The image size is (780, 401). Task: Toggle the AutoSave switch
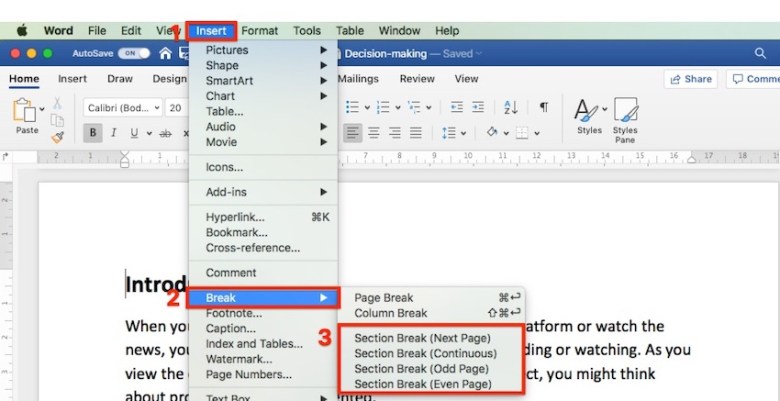134,53
